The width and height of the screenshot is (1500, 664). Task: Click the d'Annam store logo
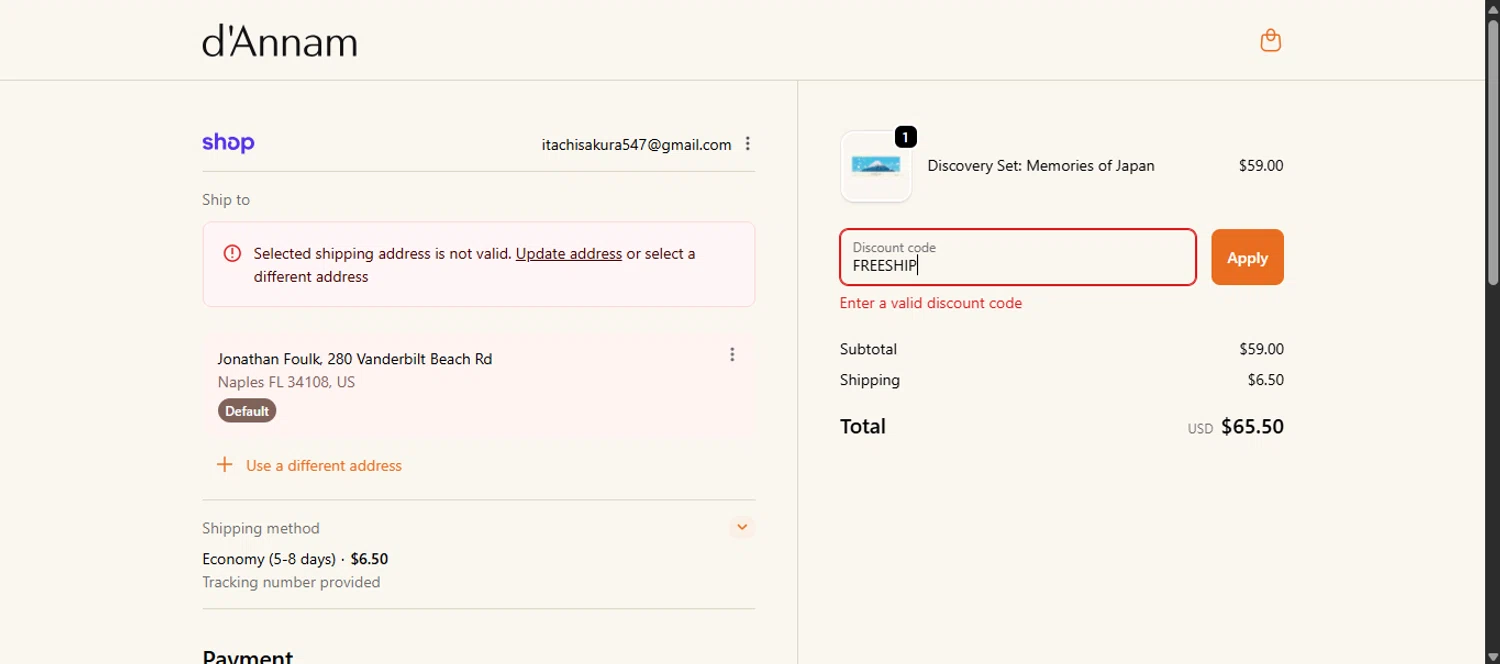(x=279, y=41)
